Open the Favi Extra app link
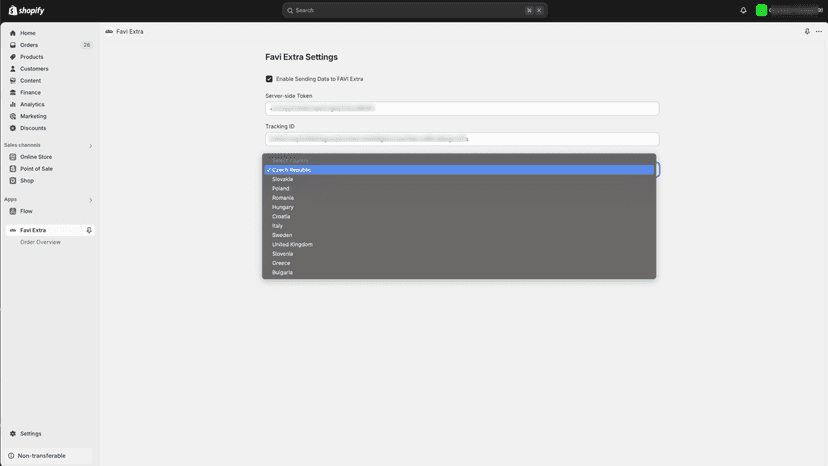Image resolution: width=828 pixels, height=466 pixels. 33,230
